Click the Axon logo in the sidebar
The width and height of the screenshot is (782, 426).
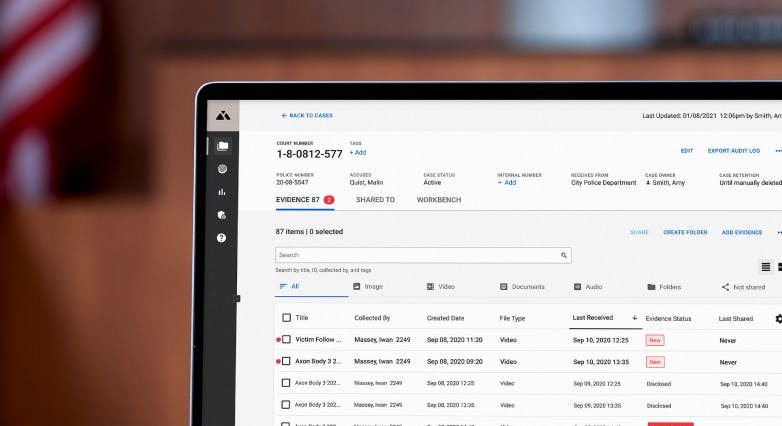223,116
